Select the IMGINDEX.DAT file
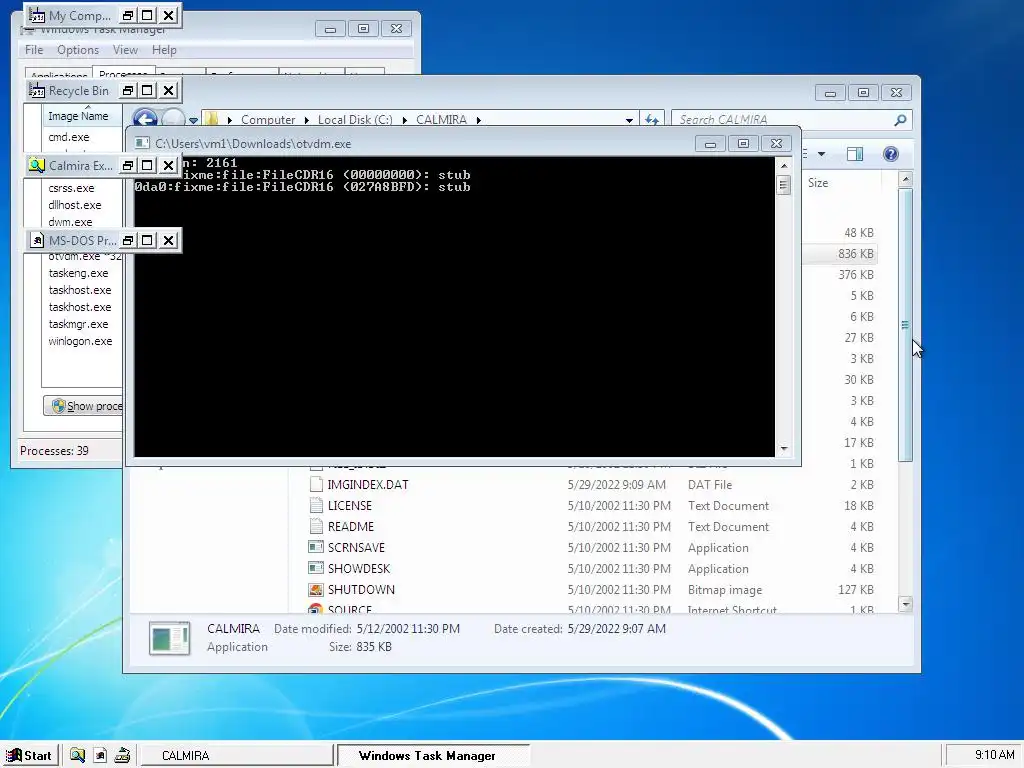1024x768 pixels. pyautogui.click(x=368, y=485)
